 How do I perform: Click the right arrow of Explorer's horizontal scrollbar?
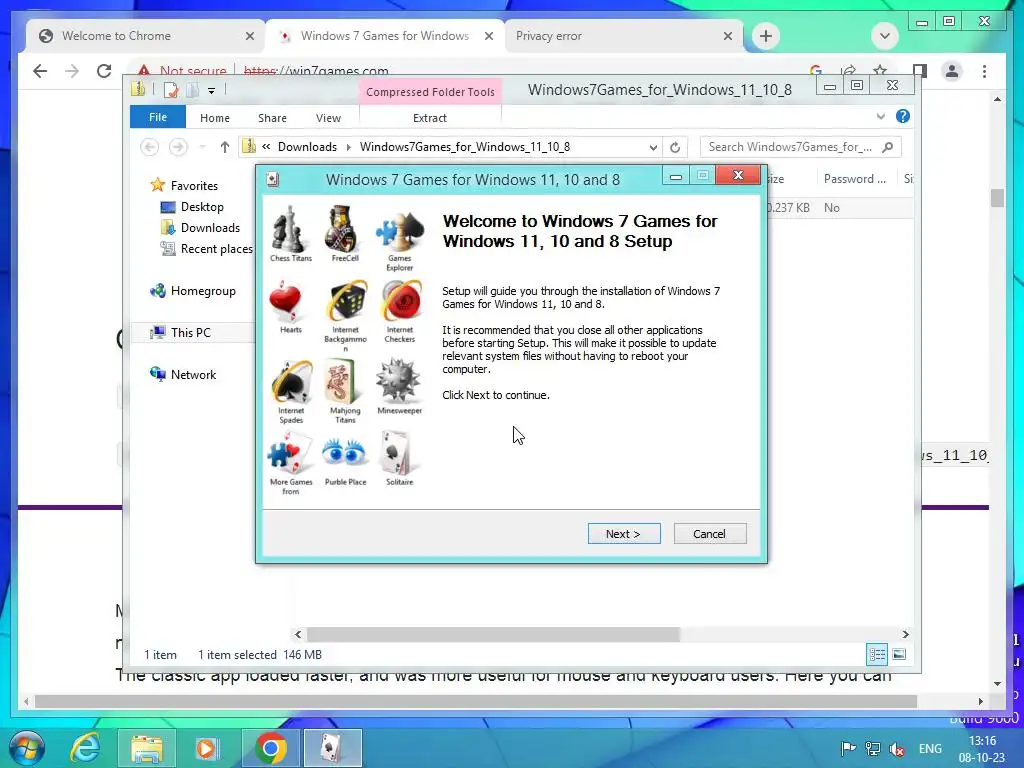905,634
